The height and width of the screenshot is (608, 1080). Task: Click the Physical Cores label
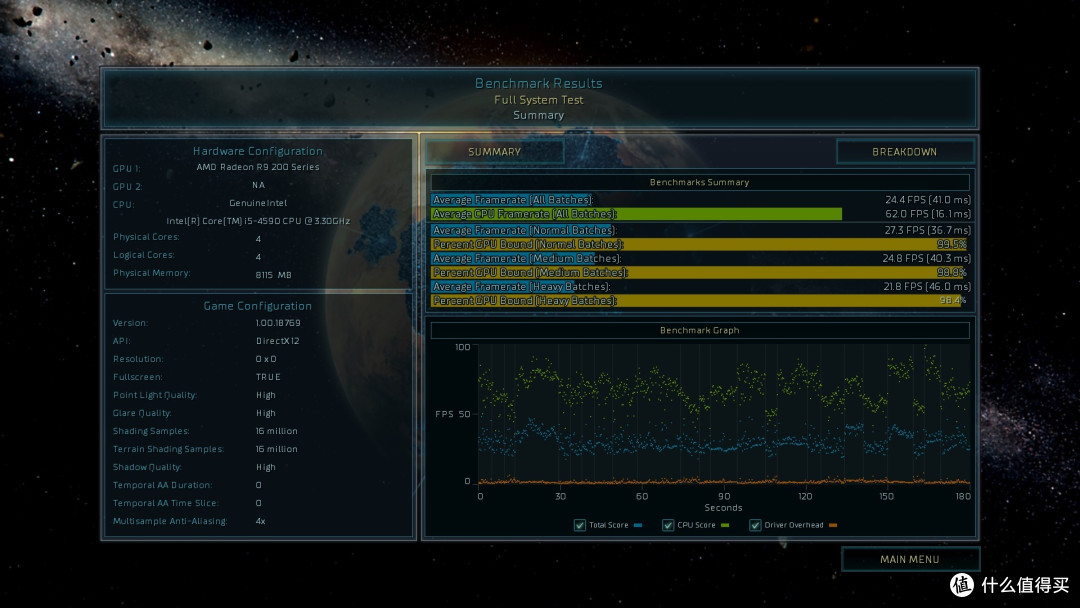coord(146,237)
